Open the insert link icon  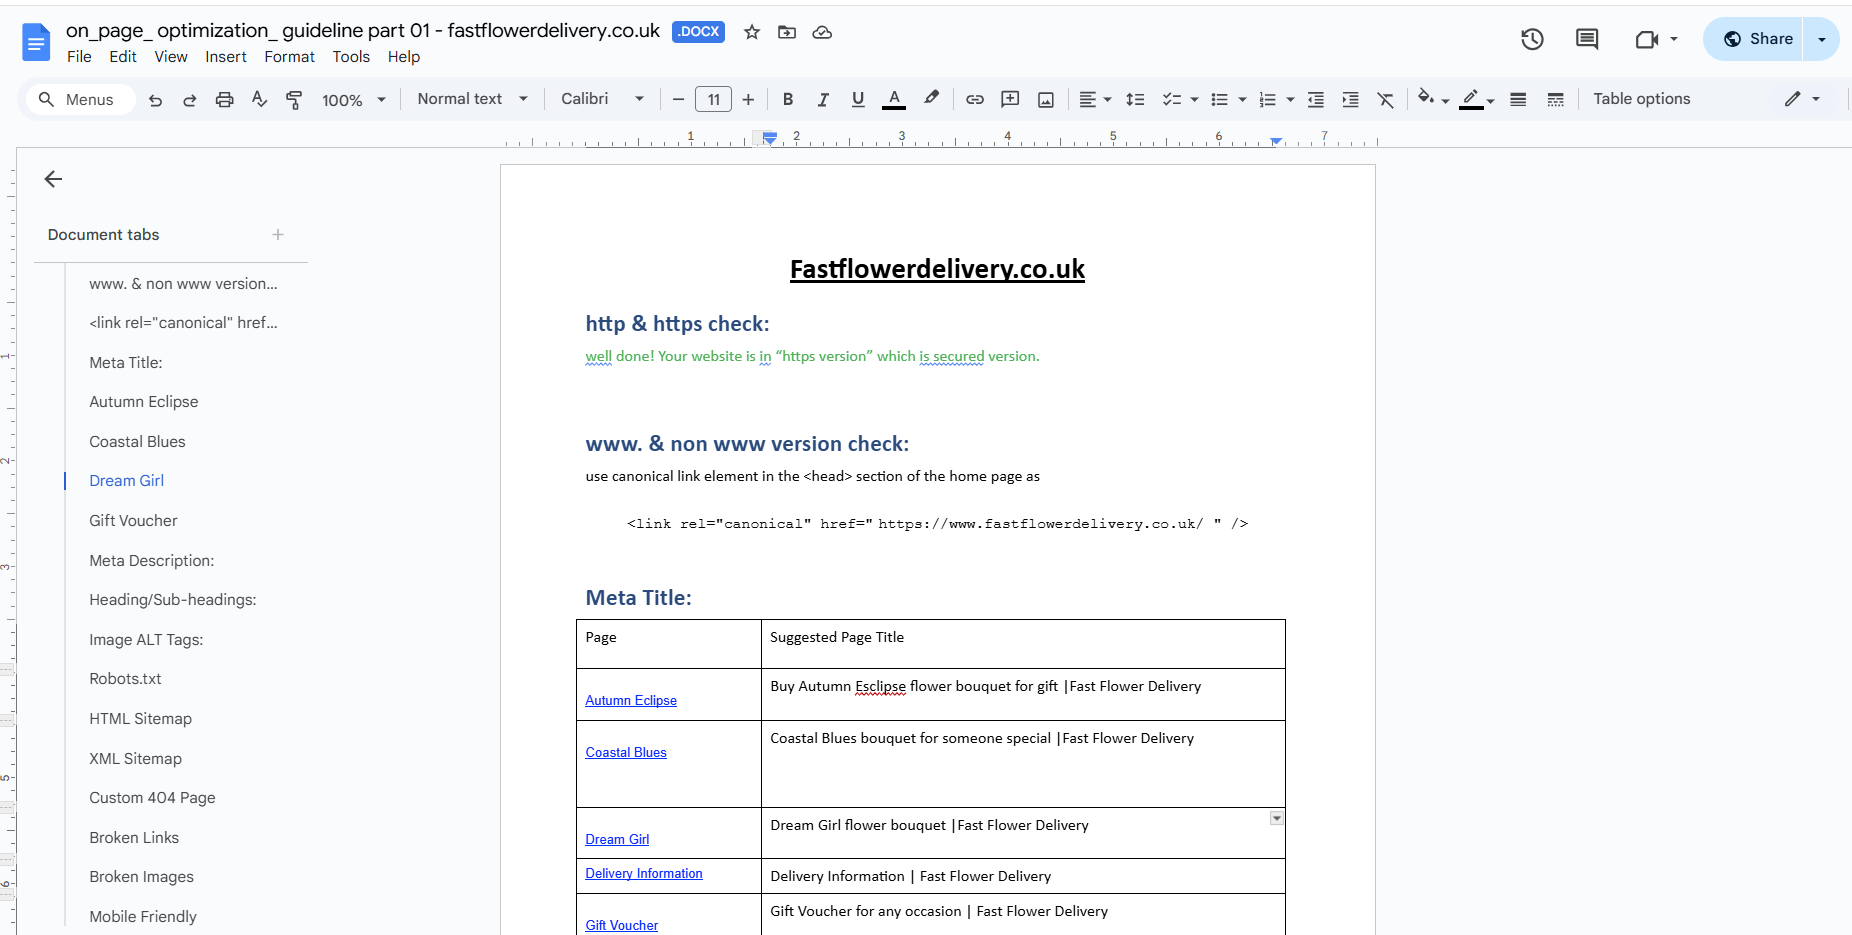(975, 99)
